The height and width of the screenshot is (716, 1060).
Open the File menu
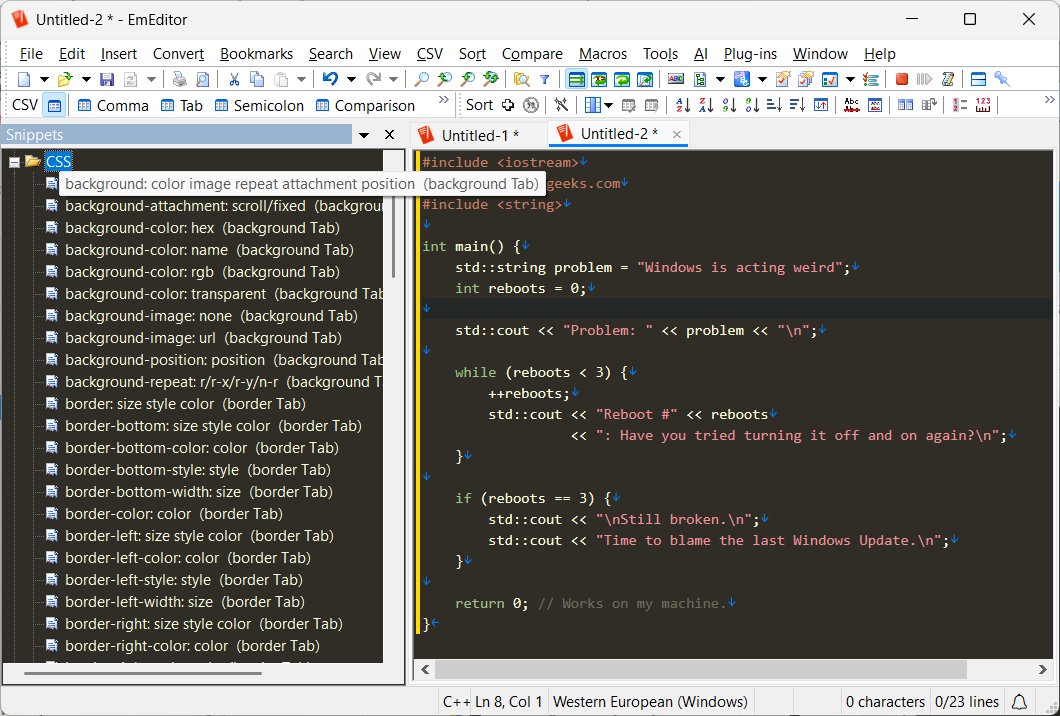click(x=31, y=53)
